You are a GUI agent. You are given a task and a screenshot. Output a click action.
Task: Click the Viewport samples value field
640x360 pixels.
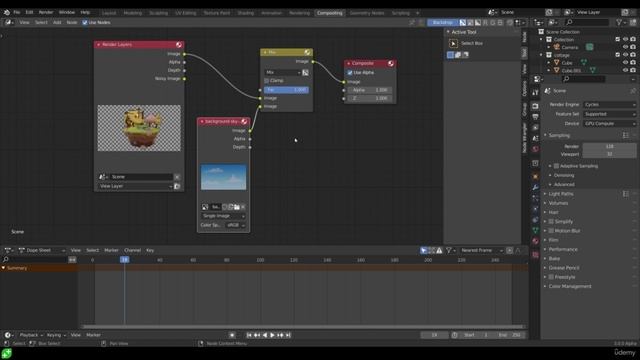tap(609, 154)
